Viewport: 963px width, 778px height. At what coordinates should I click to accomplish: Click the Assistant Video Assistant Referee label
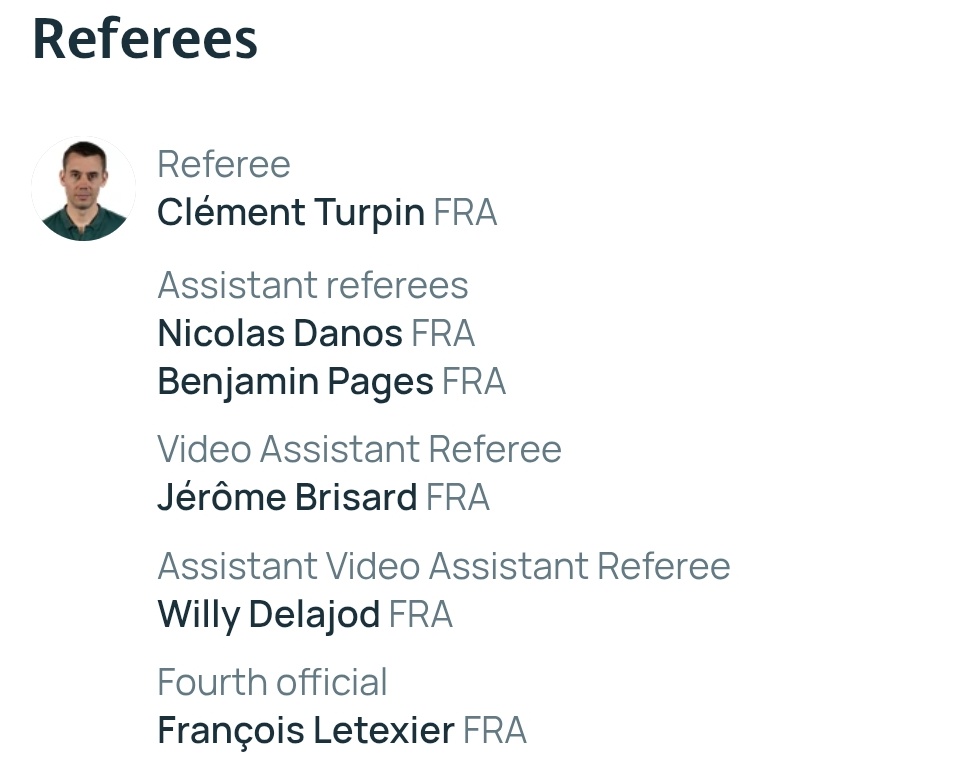click(444, 566)
